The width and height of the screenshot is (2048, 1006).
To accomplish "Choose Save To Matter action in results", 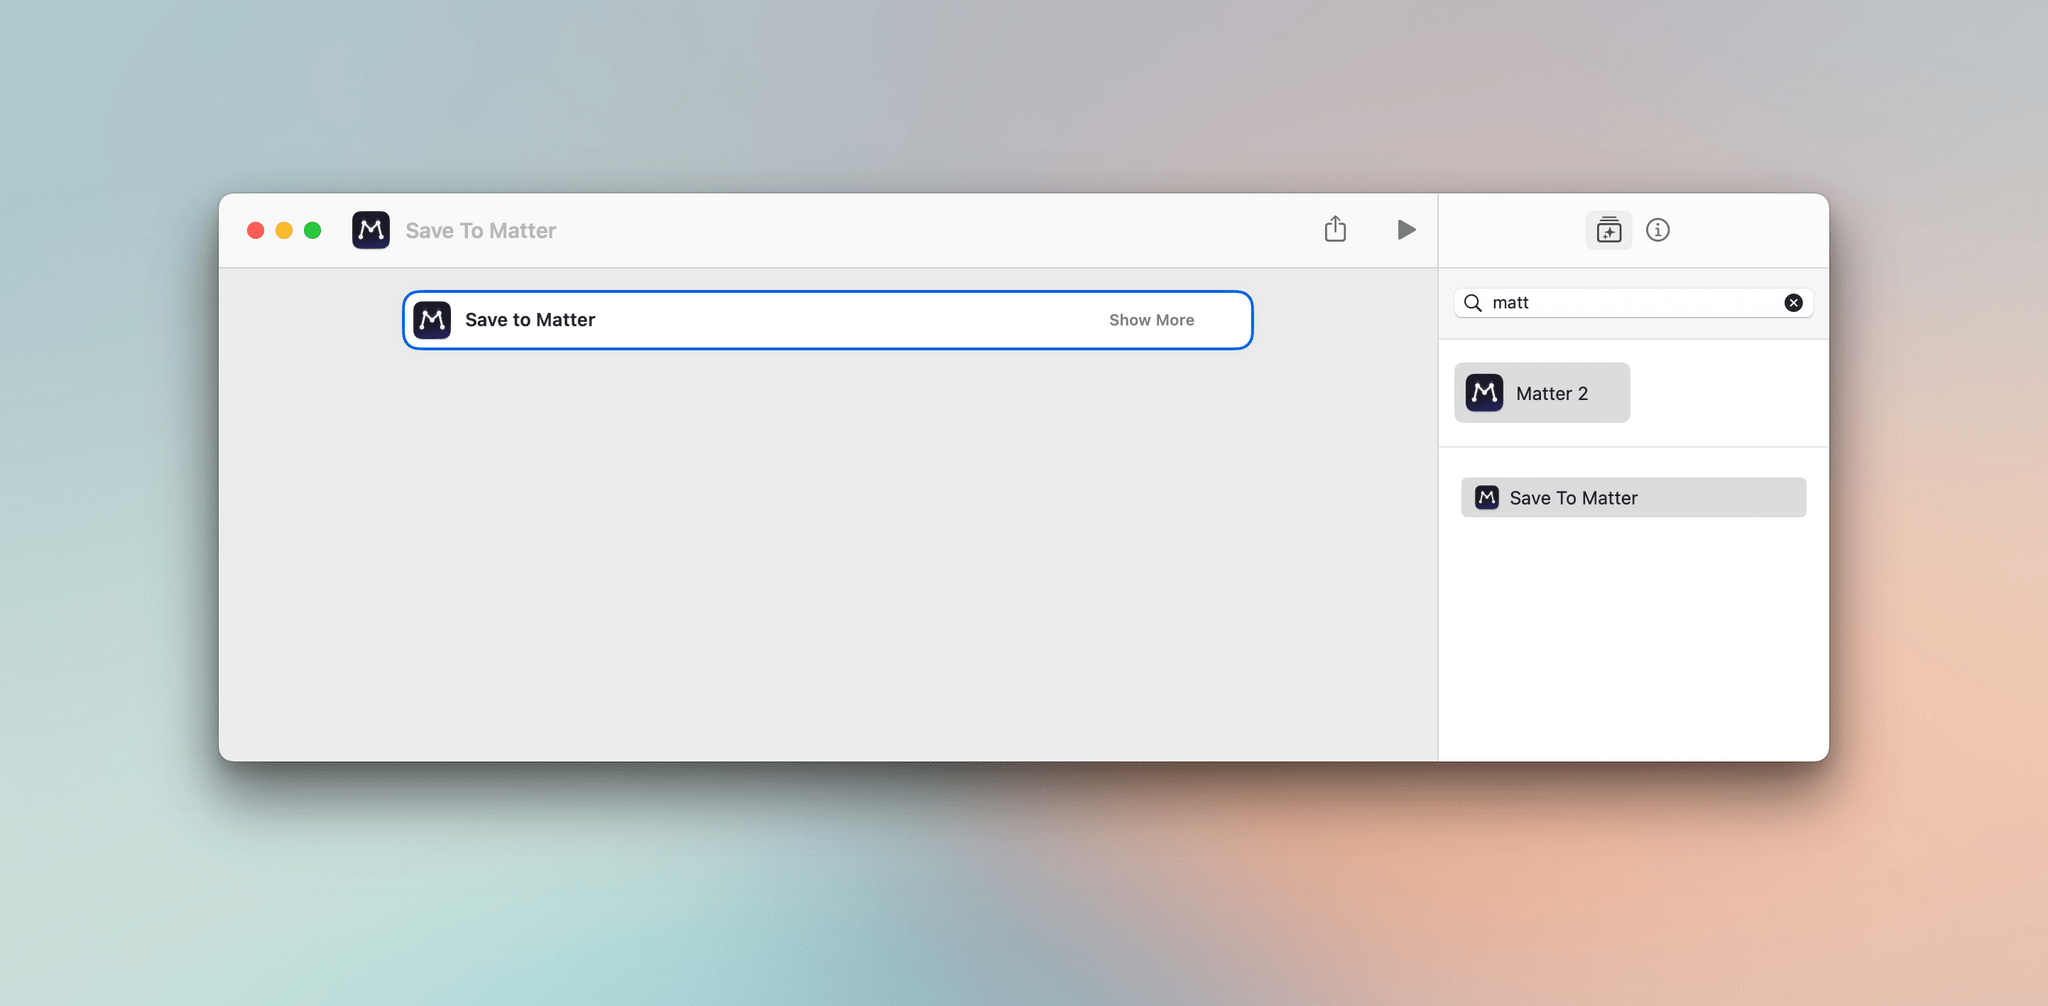I will coord(1633,497).
